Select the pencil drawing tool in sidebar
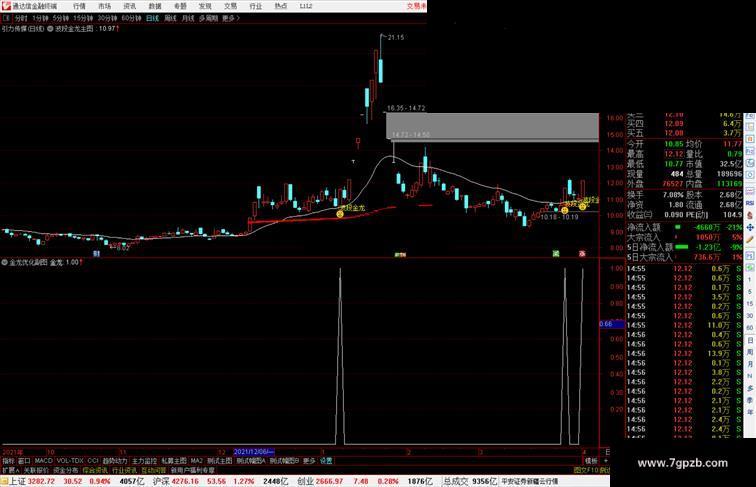Image resolution: width=756 pixels, height=487 pixels. pos(750,240)
